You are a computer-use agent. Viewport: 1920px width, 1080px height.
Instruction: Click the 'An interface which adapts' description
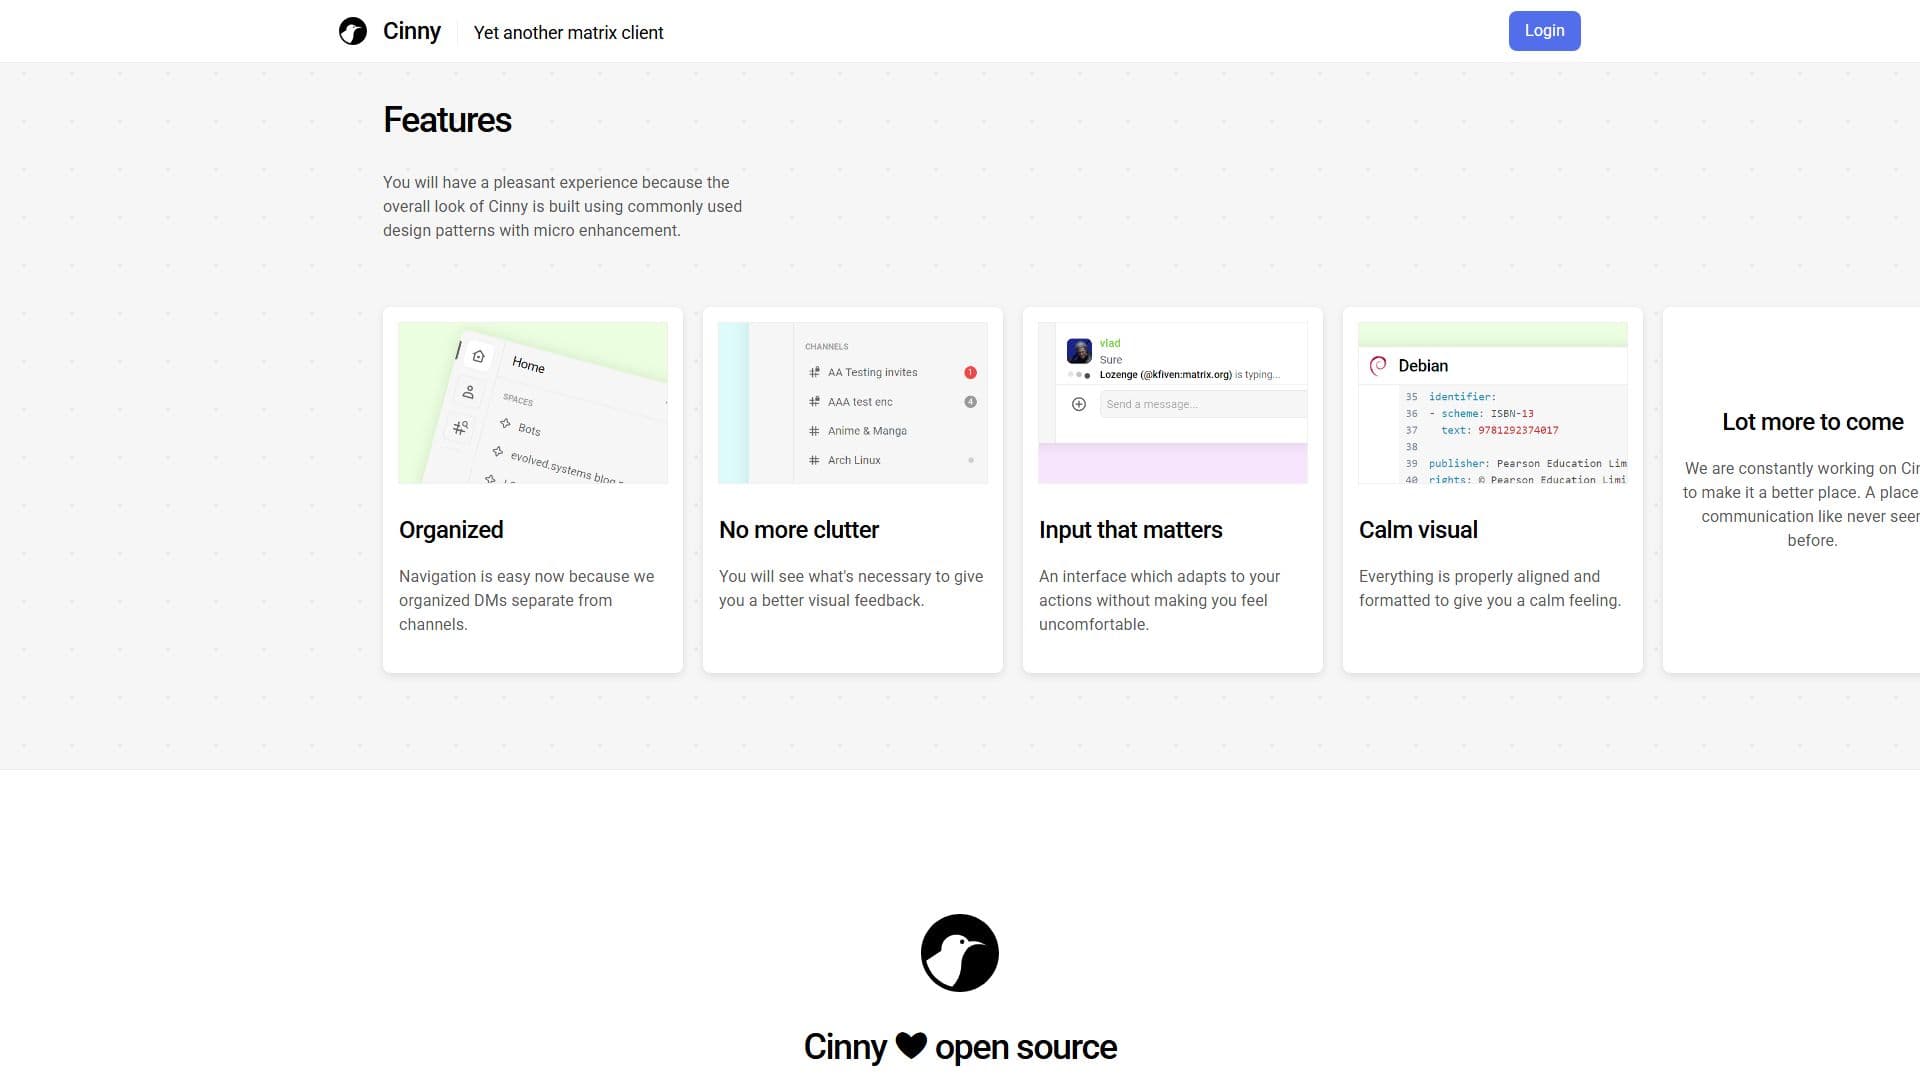coord(1160,600)
